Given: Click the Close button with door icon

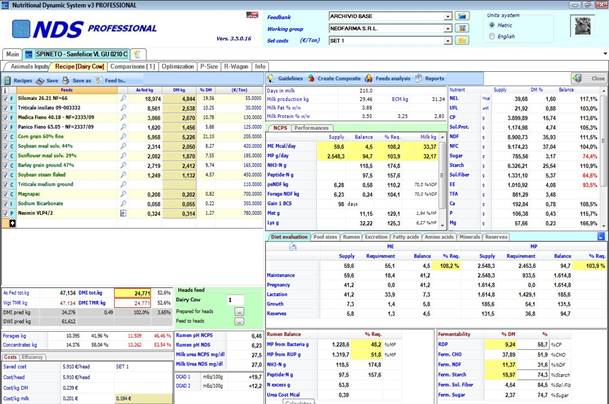Looking at the screenshot, I should pyautogui.click(x=588, y=78).
